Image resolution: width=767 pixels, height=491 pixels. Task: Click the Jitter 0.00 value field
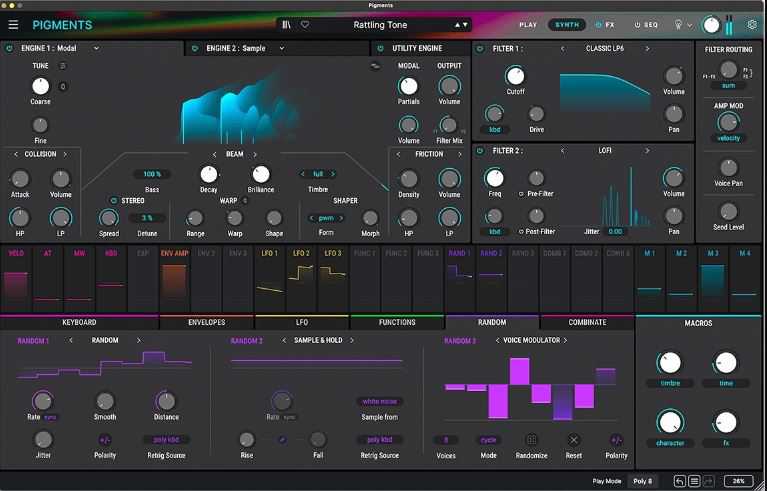(615, 231)
